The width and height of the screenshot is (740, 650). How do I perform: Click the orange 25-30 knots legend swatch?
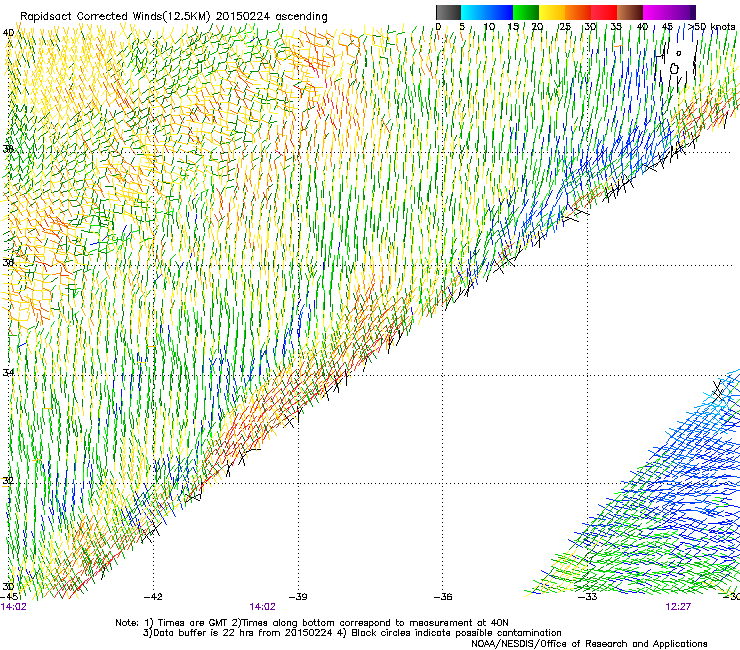click(x=578, y=12)
